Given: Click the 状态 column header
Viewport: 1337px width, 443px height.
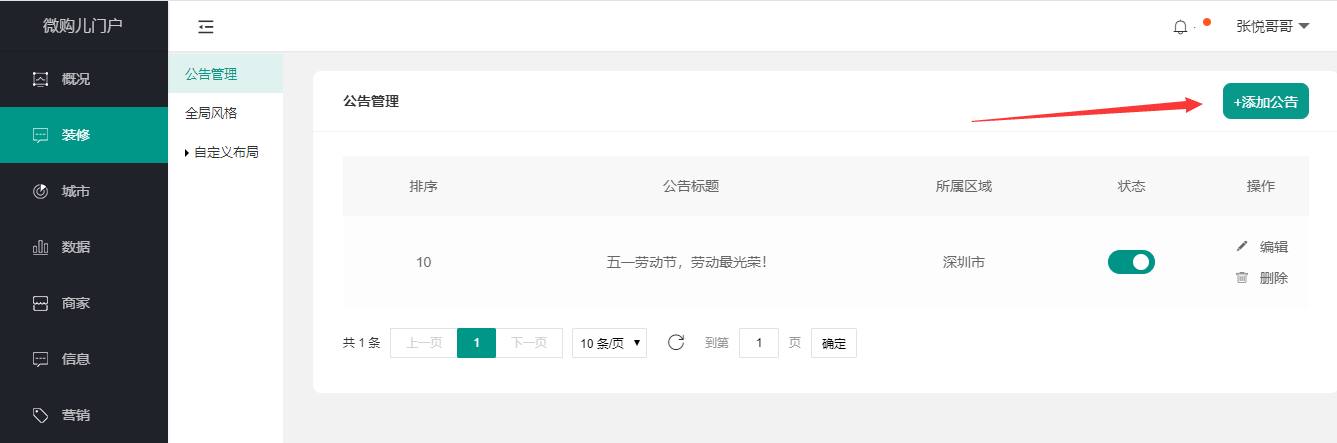Looking at the screenshot, I should pos(1132,186).
